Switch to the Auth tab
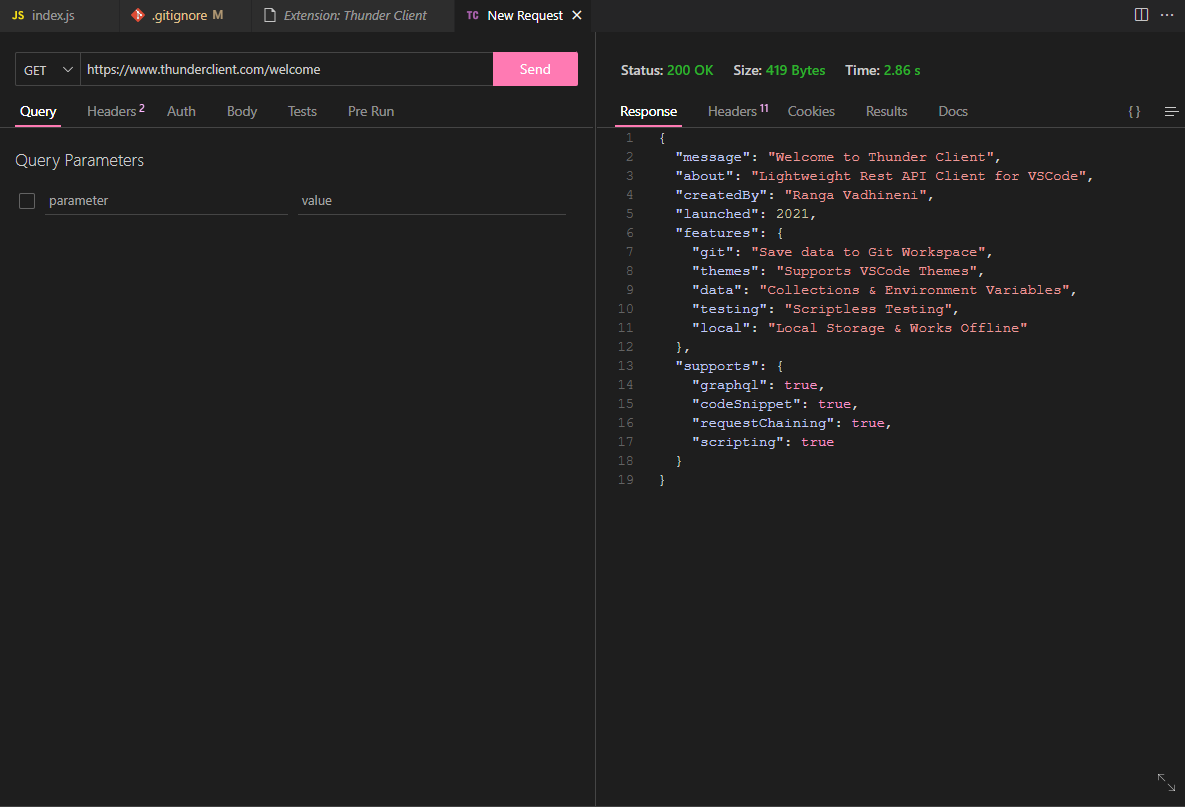Viewport: 1185px width, 807px height. (x=181, y=111)
